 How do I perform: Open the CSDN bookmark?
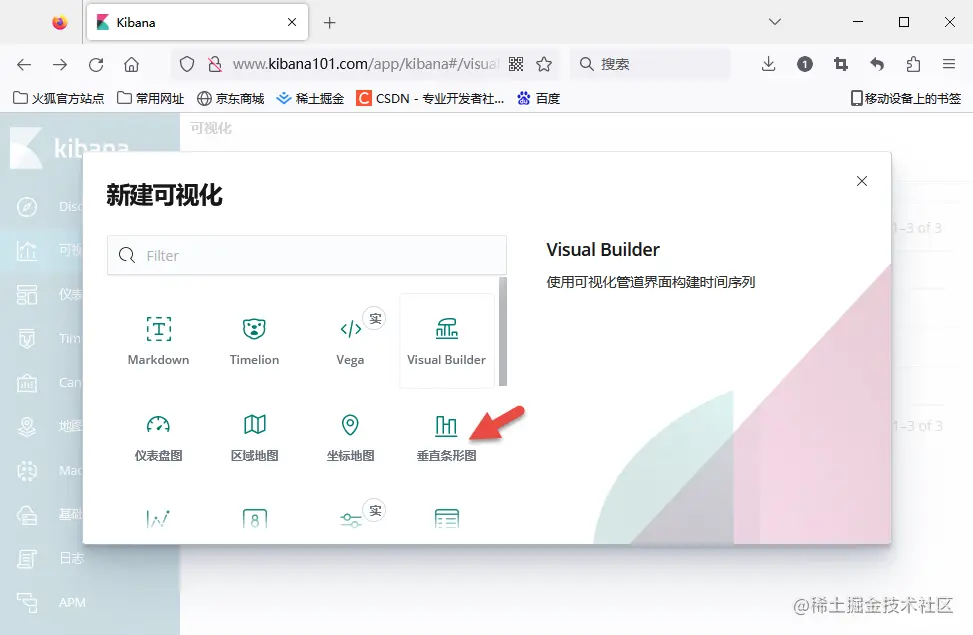(x=430, y=98)
